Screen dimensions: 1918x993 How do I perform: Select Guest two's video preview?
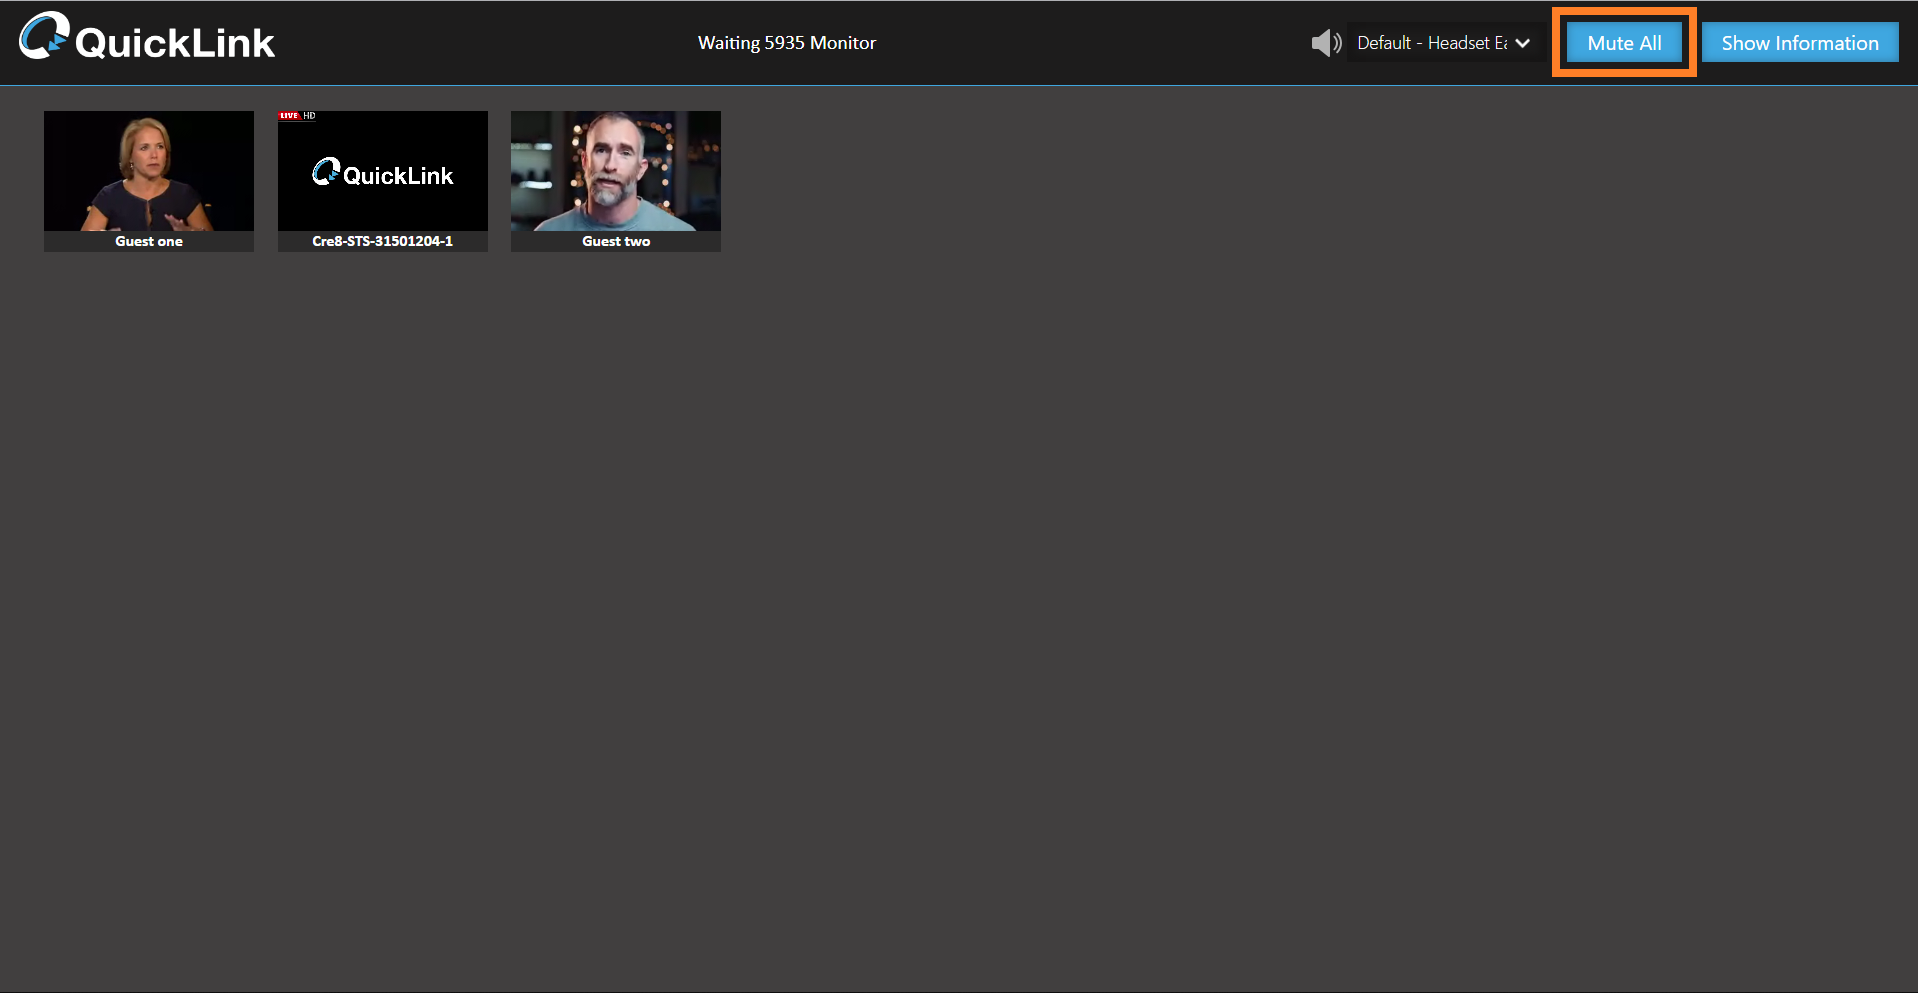tap(616, 171)
